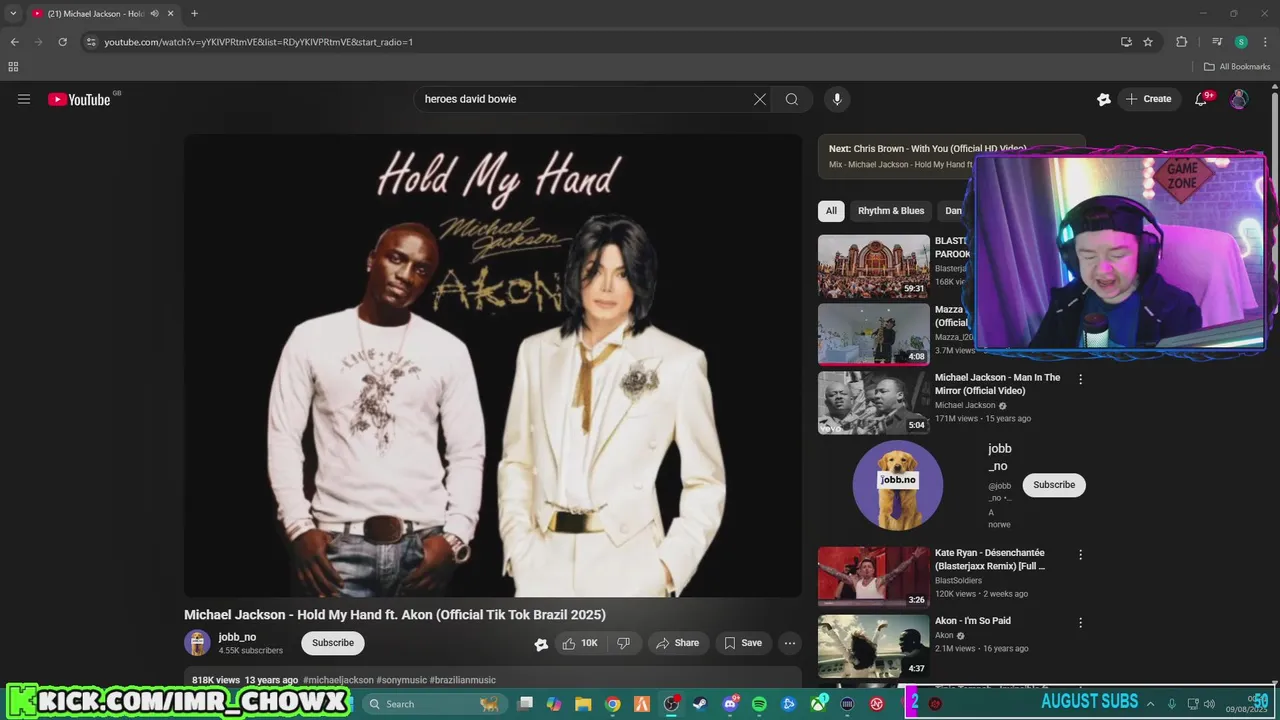
Task: Open Steam from the taskbar
Action: (x=700, y=704)
